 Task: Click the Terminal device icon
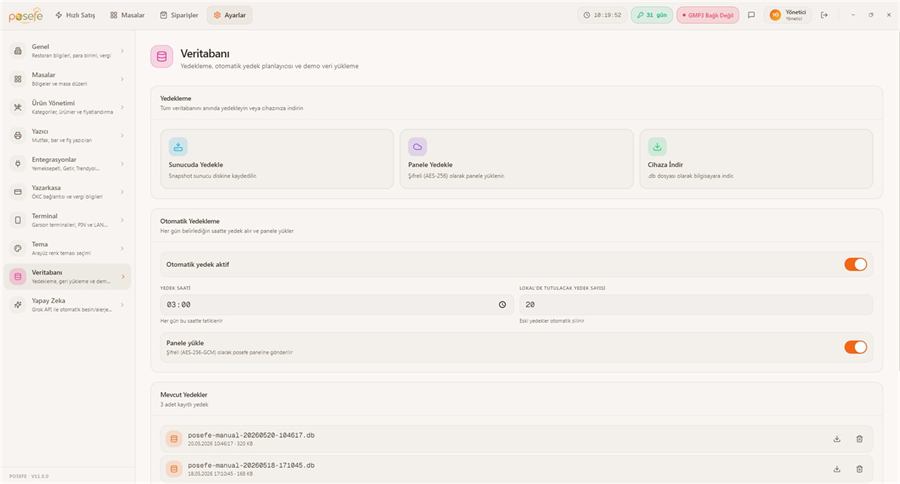point(18,220)
